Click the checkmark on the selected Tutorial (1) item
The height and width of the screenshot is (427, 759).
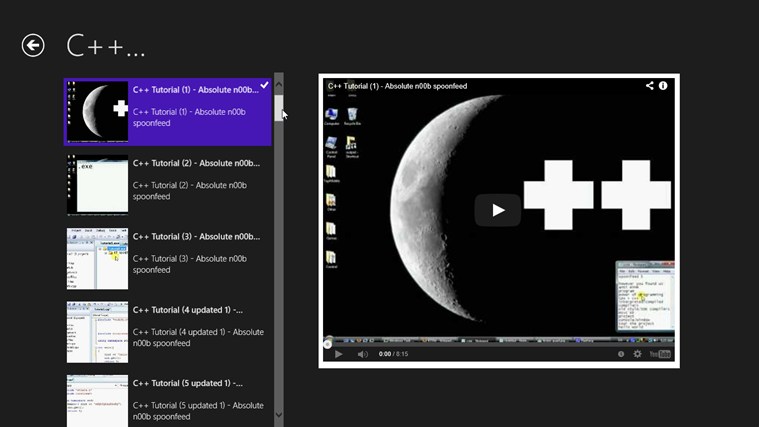tap(264, 85)
